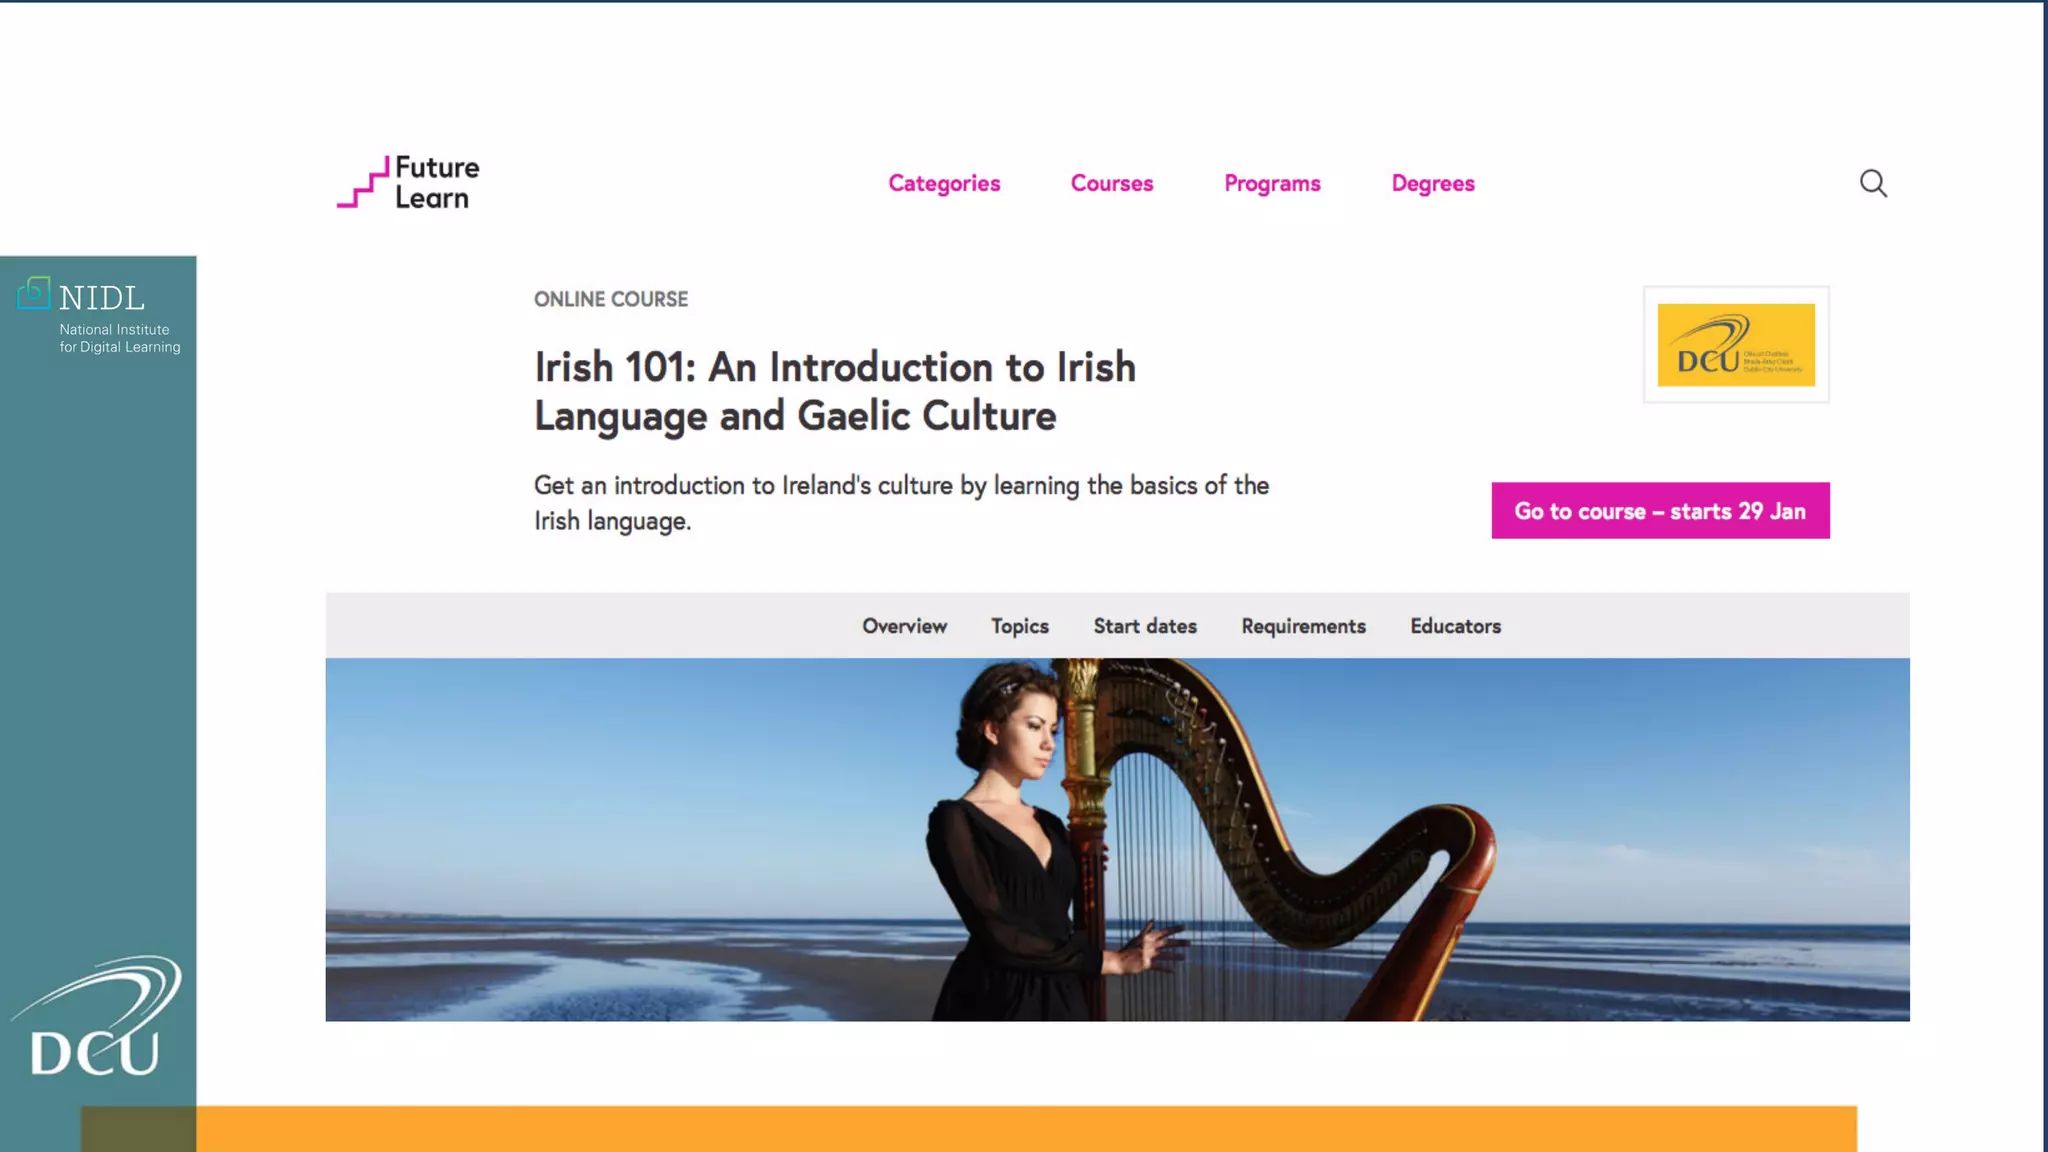Click the ONLINE COURSE label

tap(611, 299)
